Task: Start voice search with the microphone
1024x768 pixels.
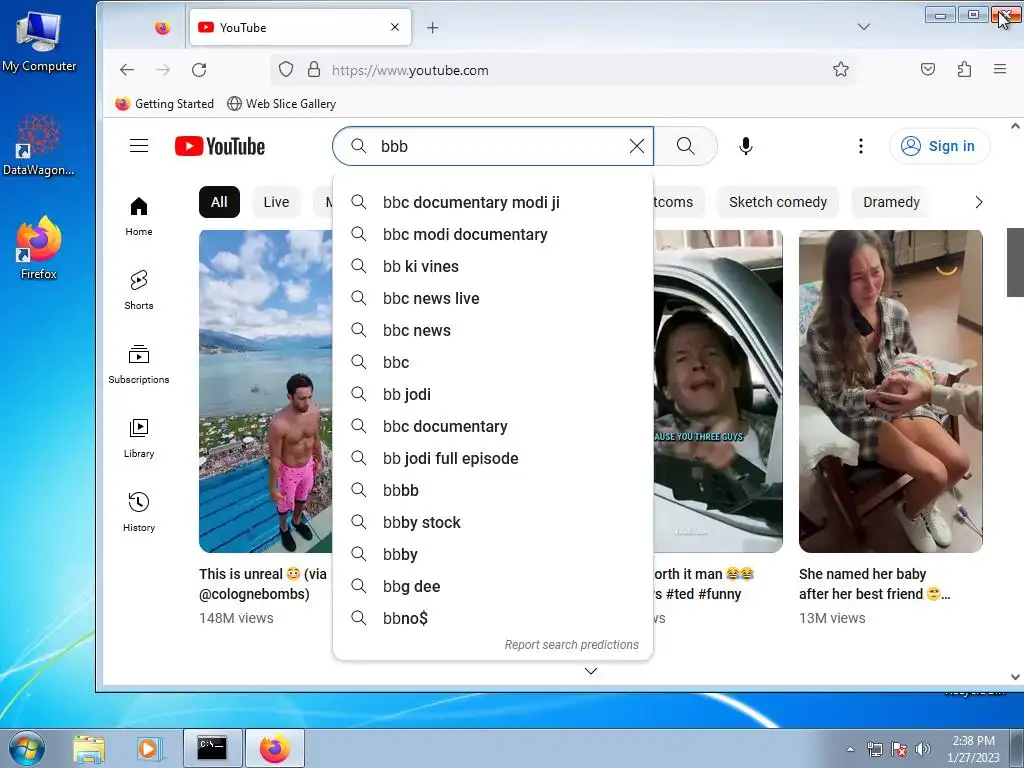Action: 746,146
